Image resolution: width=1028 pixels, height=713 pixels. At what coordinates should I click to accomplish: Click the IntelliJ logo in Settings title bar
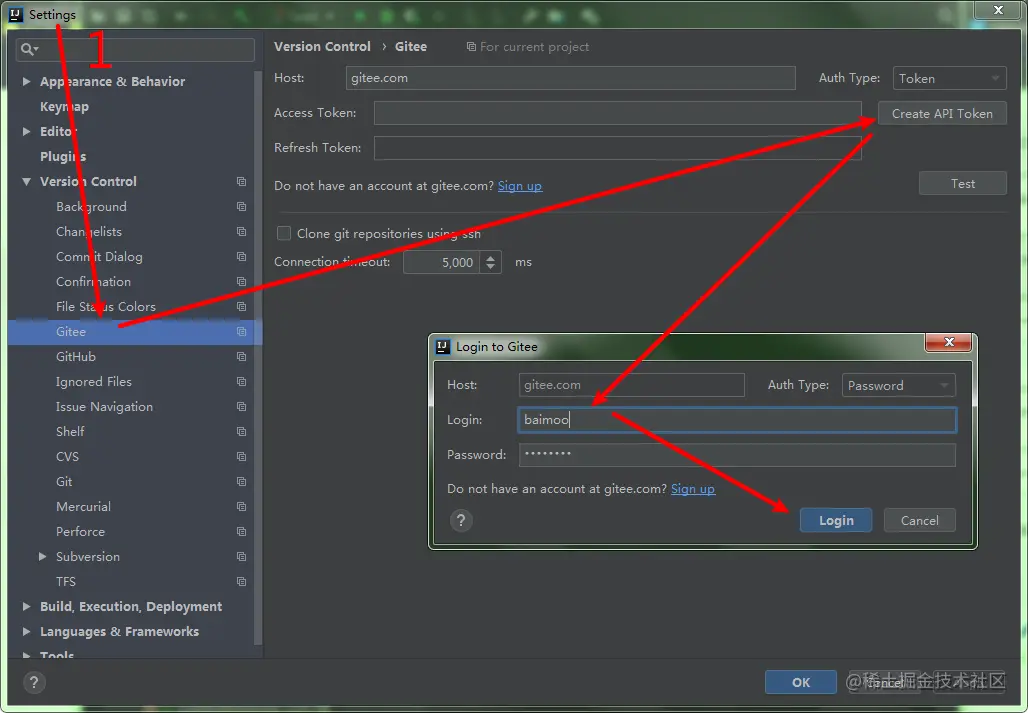[x=16, y=14]
